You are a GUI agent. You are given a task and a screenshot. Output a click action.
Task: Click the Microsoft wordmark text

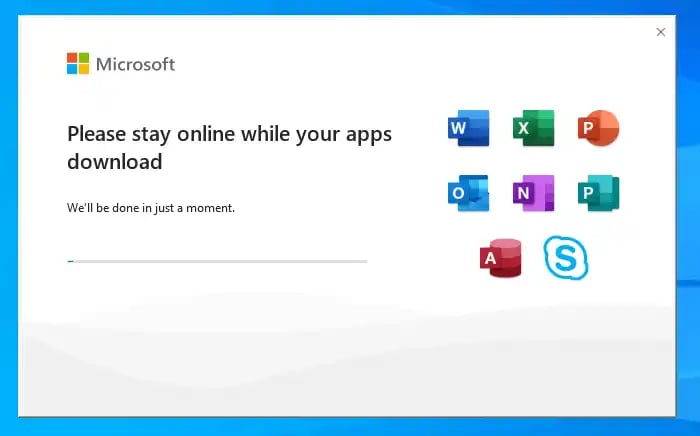[135, 64]
